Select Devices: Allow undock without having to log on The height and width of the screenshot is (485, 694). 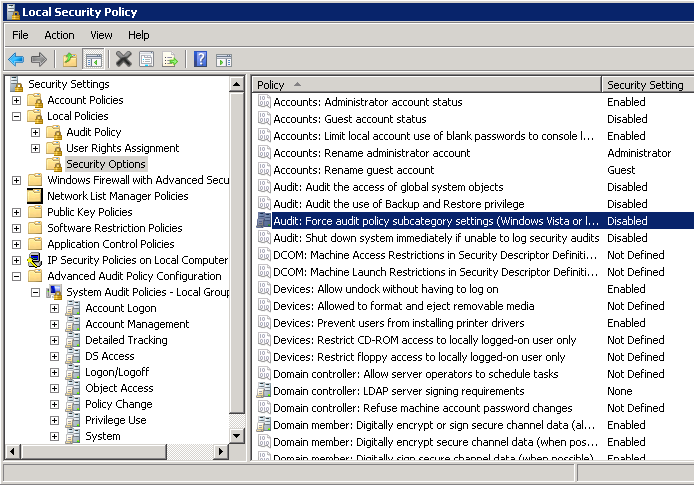(x=386, y=289)
